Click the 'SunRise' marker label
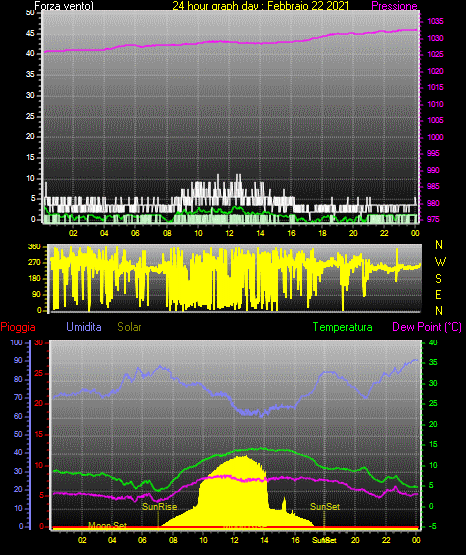466x555 pixels. pyautogui.click(x=159, y=507)
